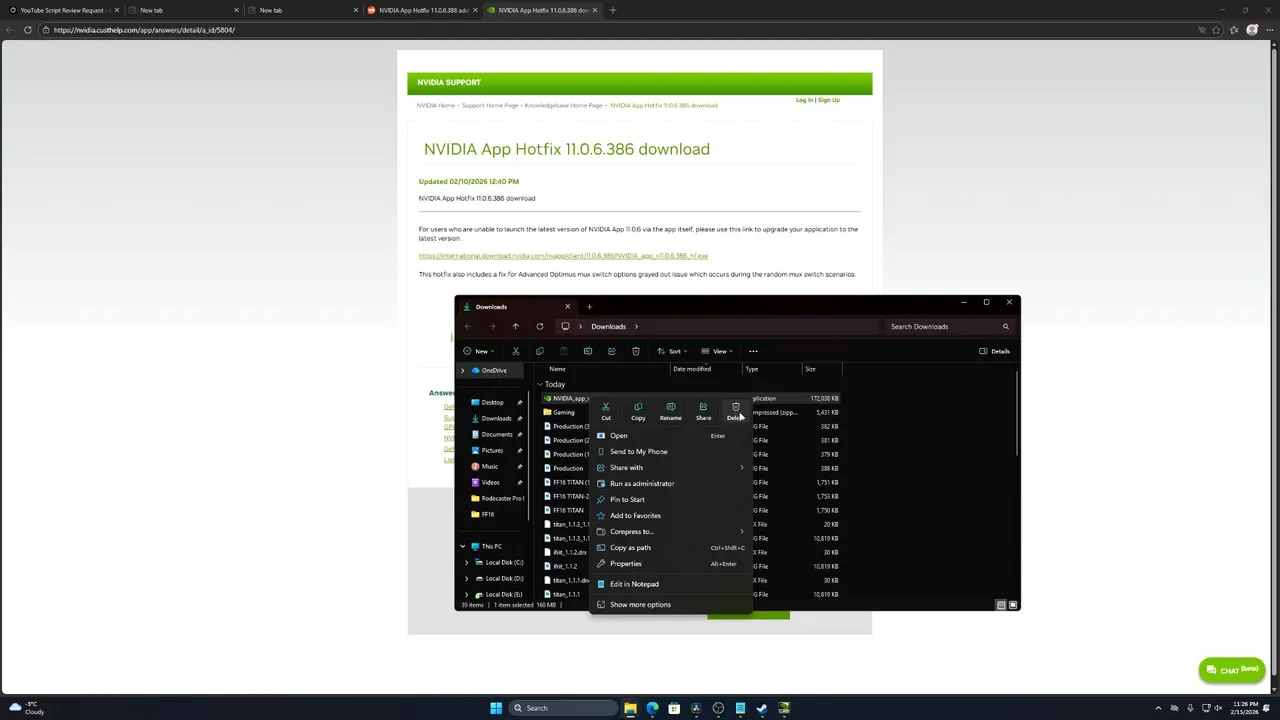This screenshot has width=1280, height=720.
Task: Select Documents in navigation pane
Action: 497,434
